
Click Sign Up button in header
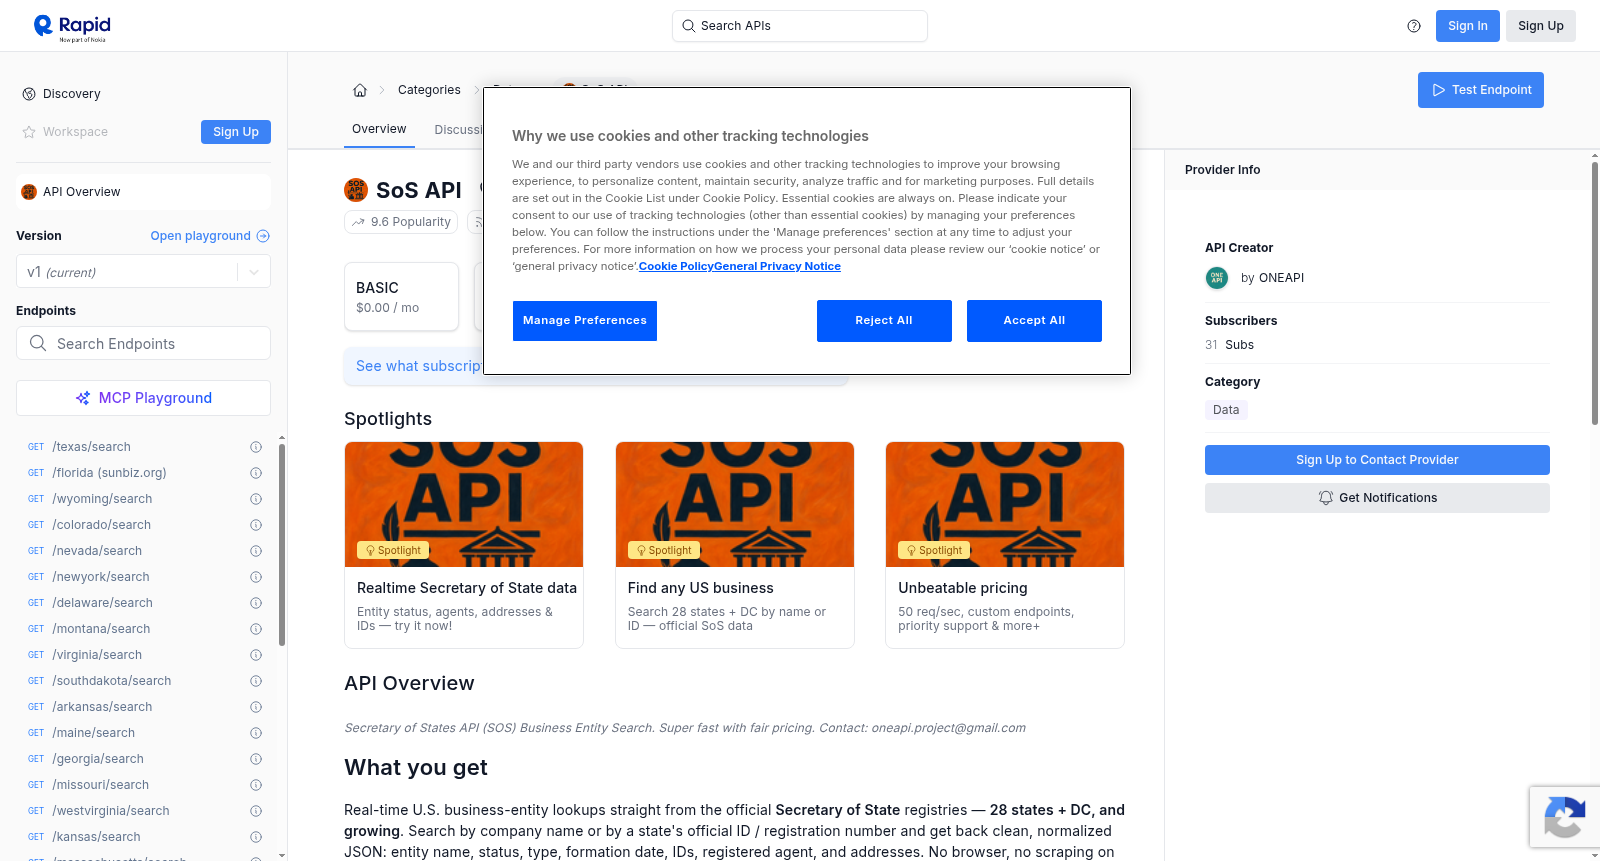click(1541, 26)
